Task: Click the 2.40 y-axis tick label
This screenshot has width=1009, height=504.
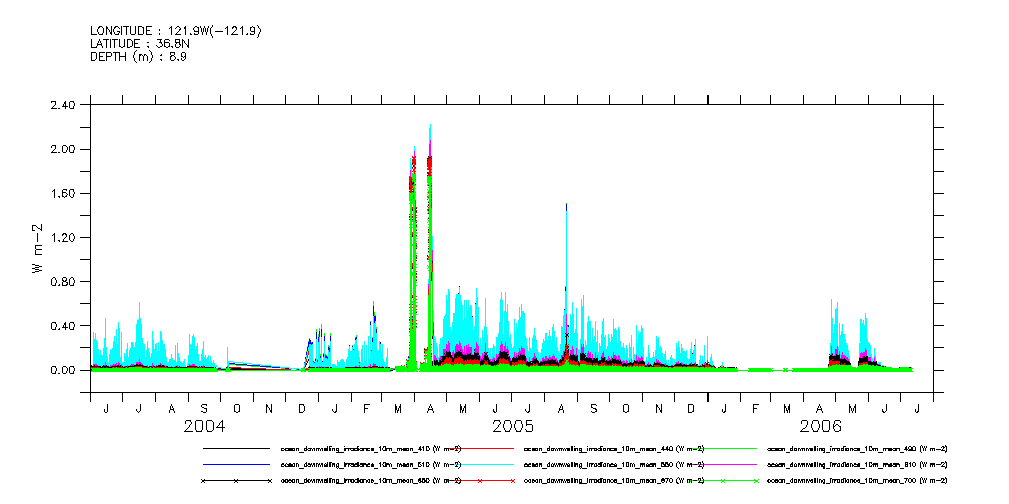Action: [62, 105]
